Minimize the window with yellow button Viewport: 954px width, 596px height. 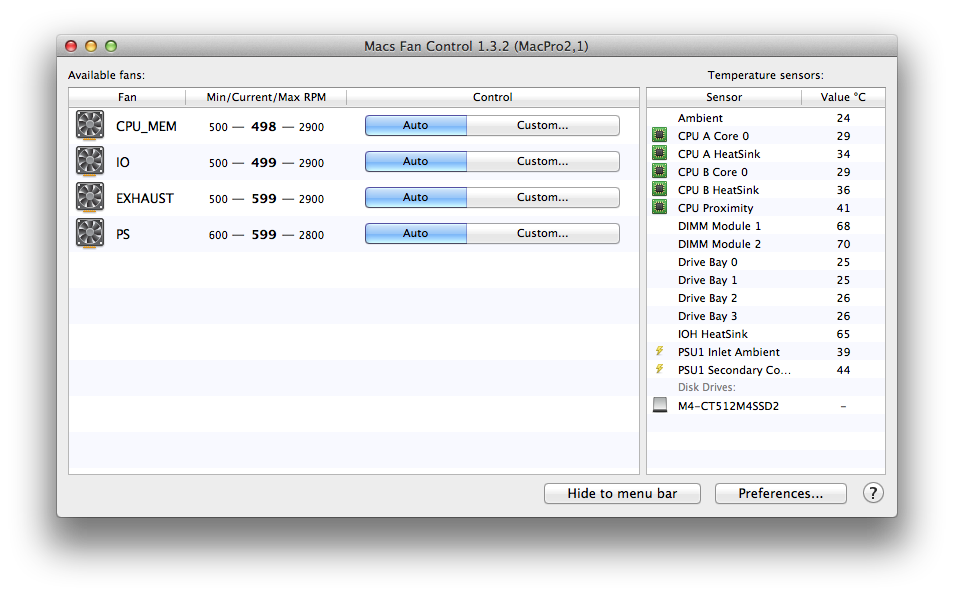point(91,46)
